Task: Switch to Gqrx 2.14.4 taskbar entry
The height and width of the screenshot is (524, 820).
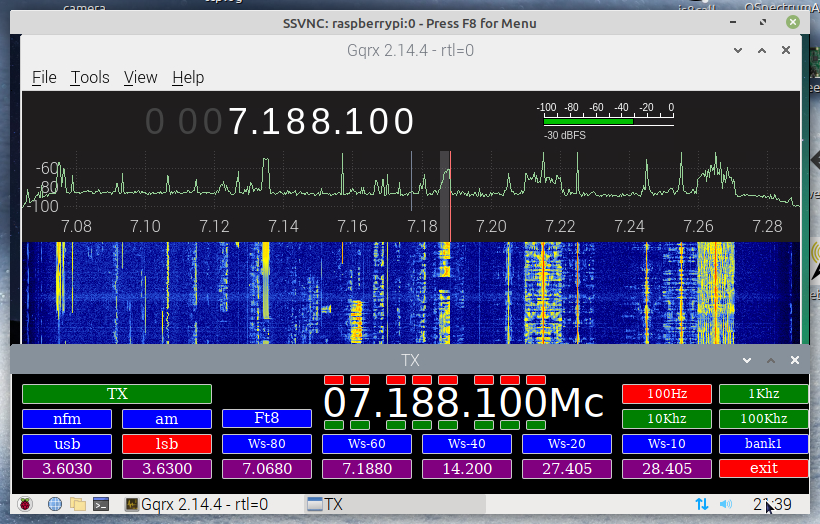Action: coord(197,504)
